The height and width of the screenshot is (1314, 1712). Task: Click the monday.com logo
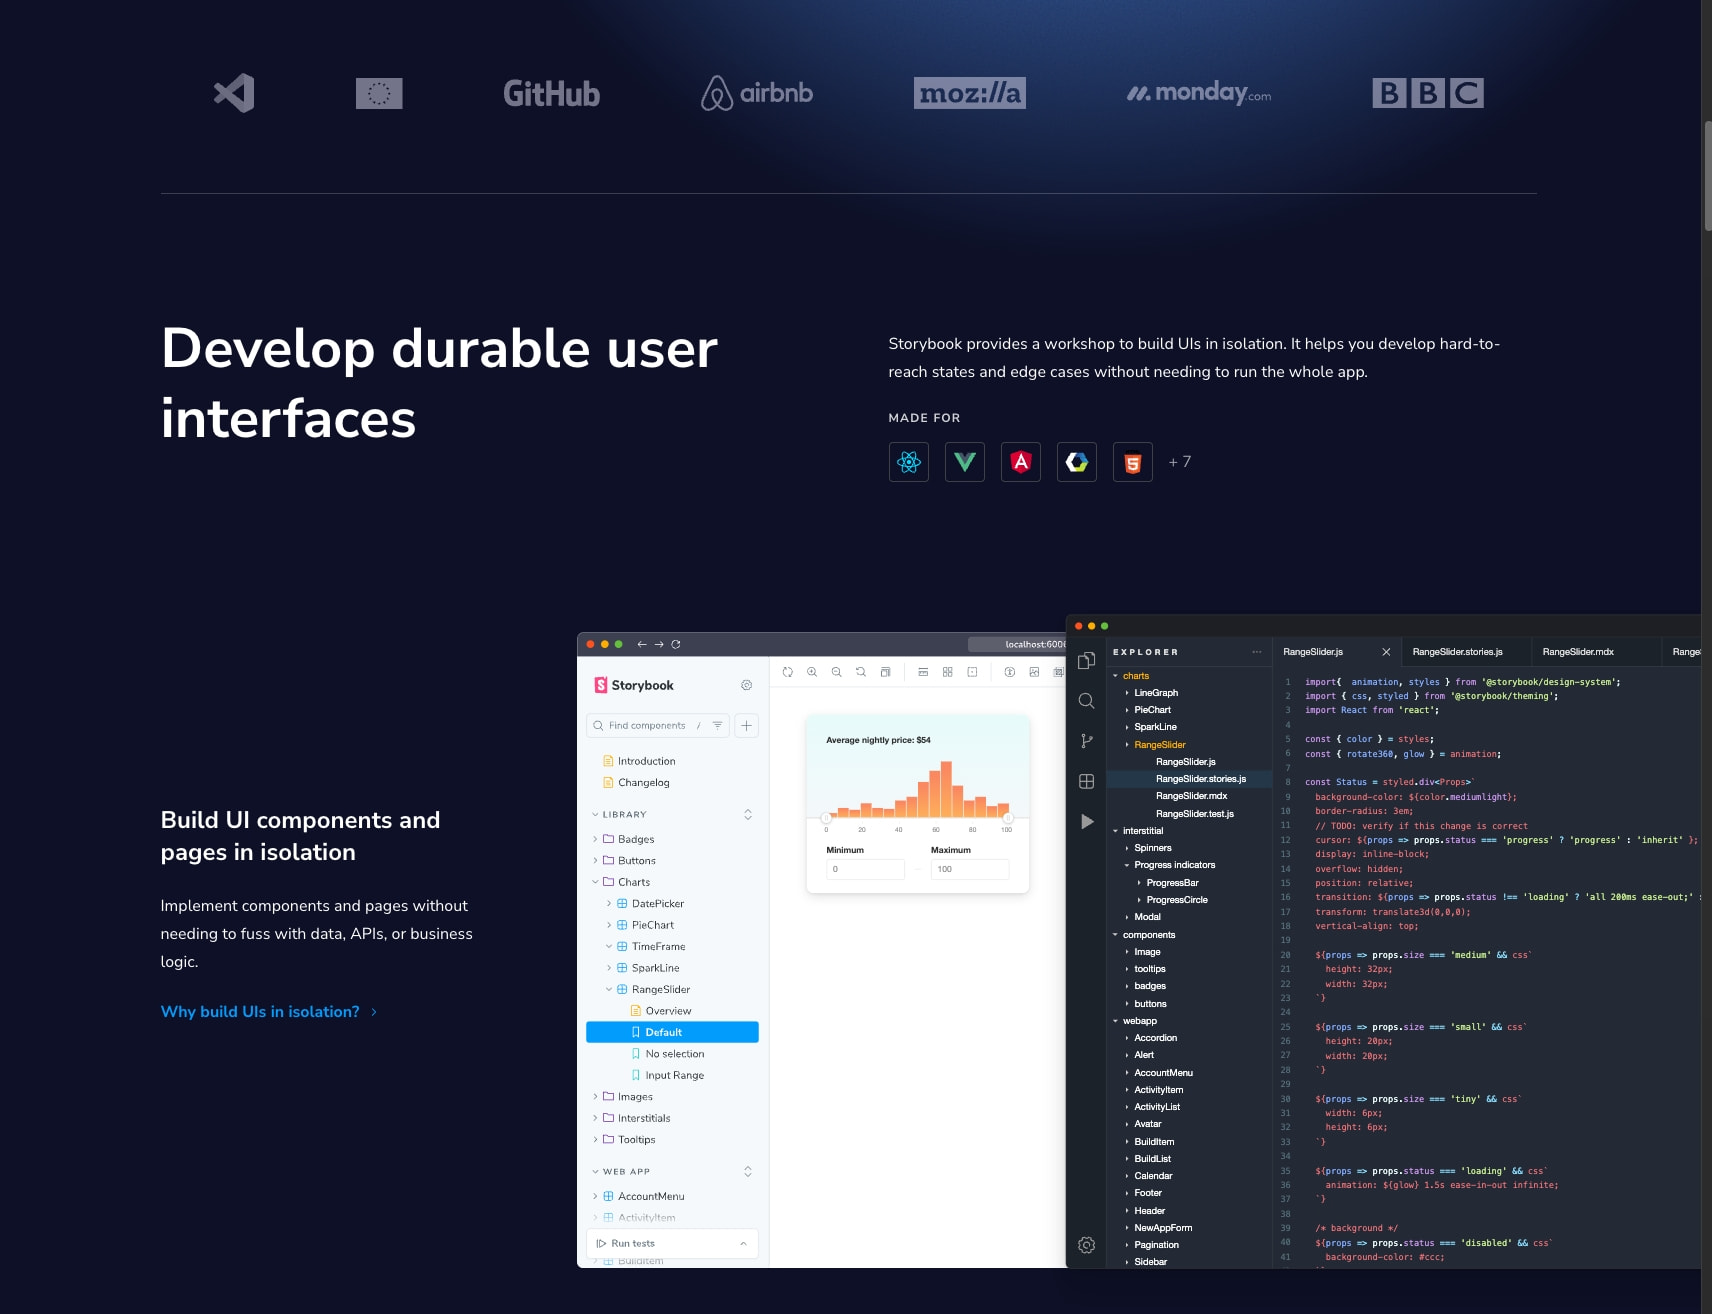coord(1199,93)
